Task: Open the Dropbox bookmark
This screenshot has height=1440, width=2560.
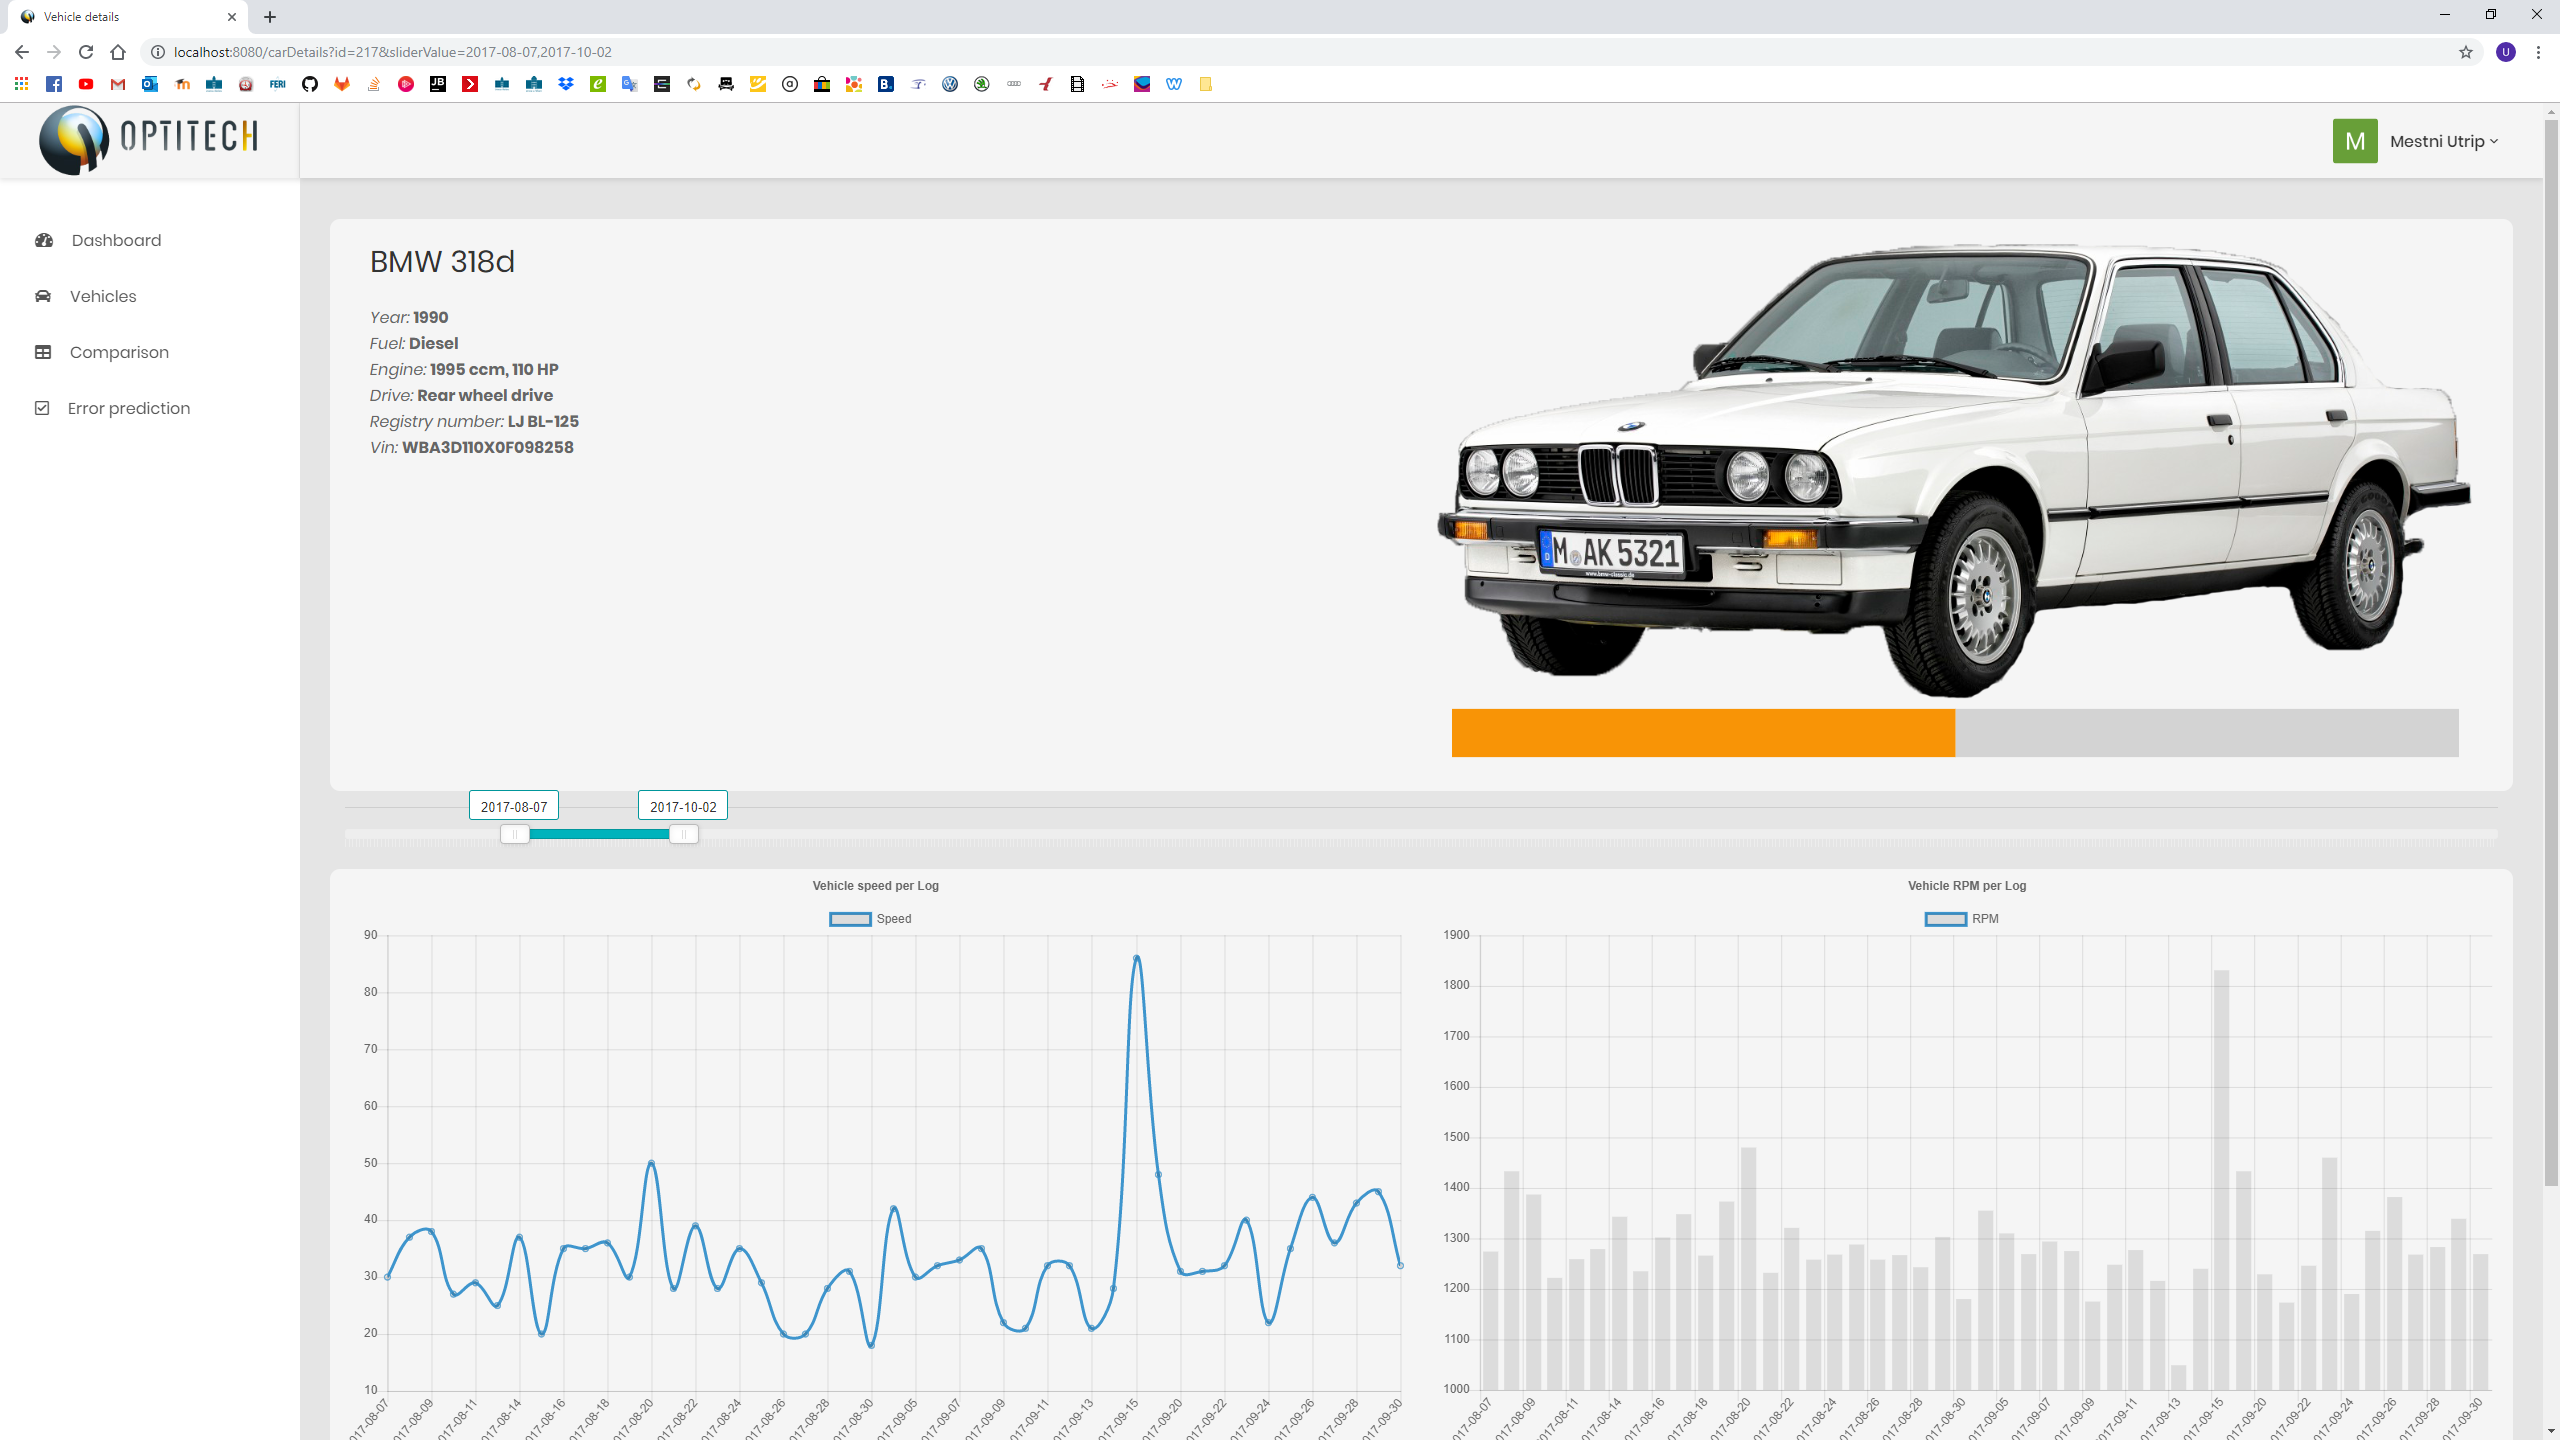Action: 566,84
